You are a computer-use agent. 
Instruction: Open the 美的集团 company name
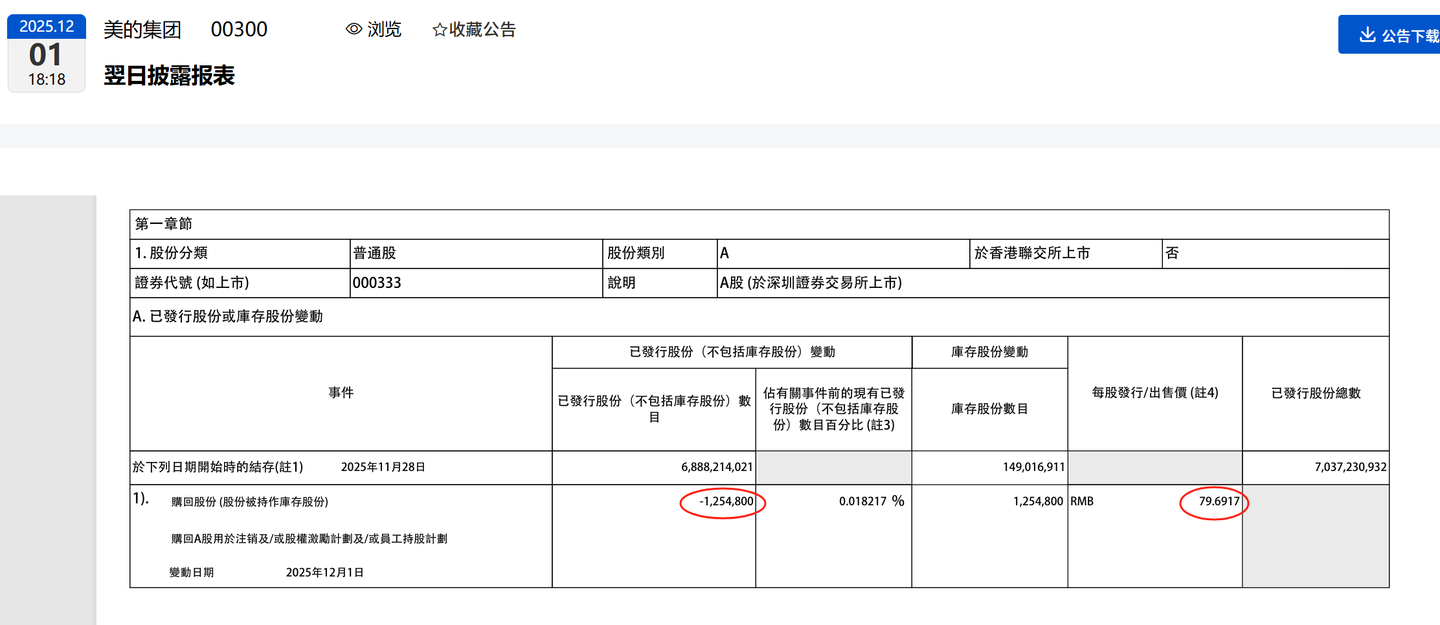point(142,29)
